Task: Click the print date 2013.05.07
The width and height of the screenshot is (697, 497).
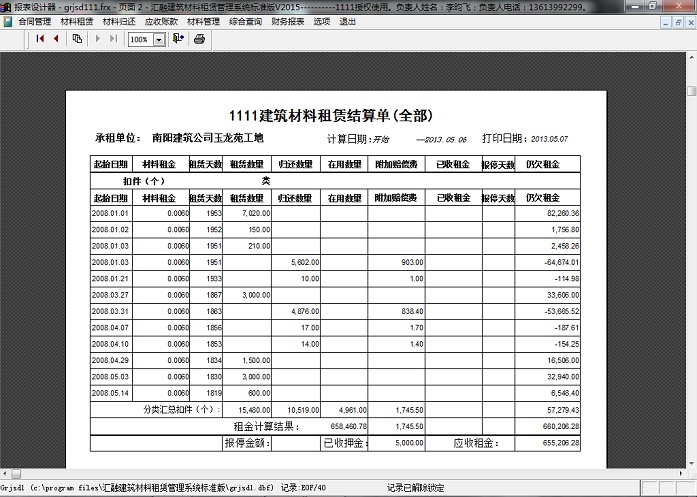Action: click(x=549, y=139)
